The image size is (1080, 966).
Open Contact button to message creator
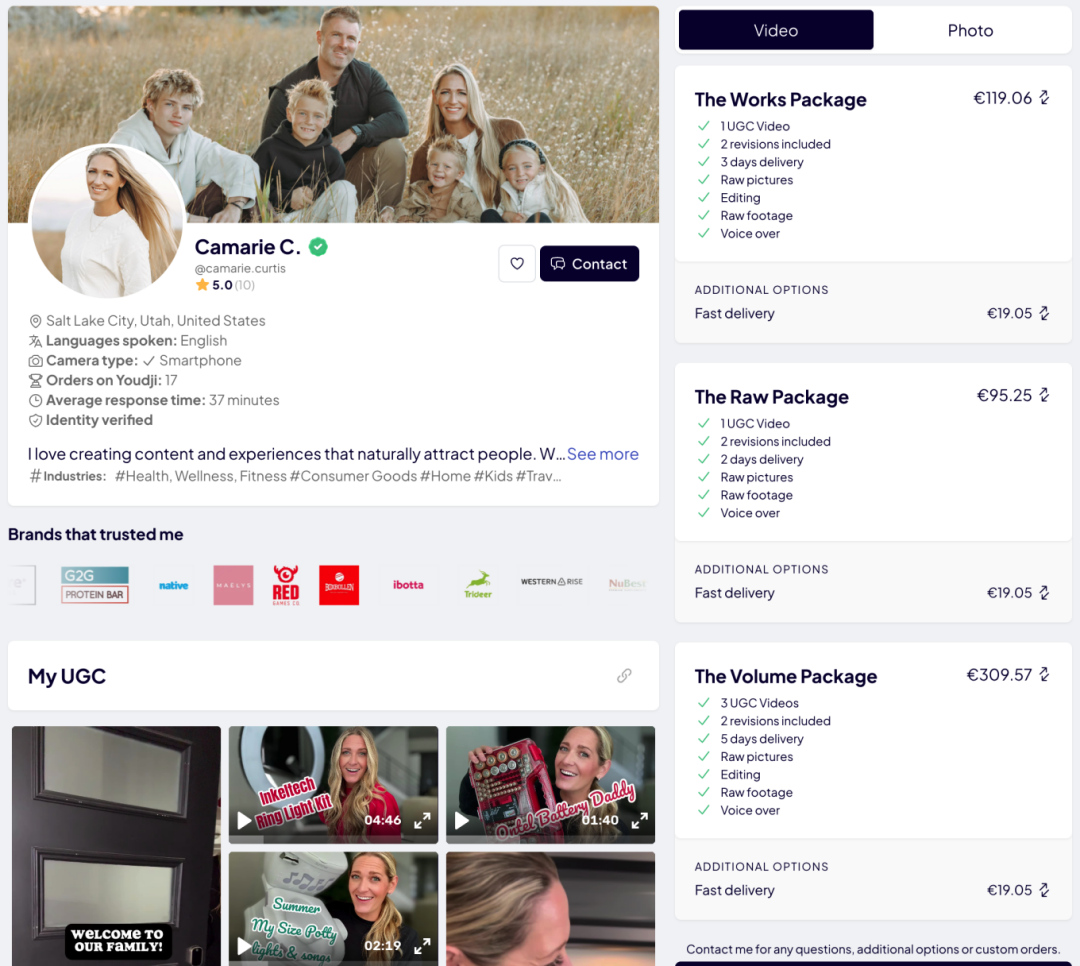590,263
